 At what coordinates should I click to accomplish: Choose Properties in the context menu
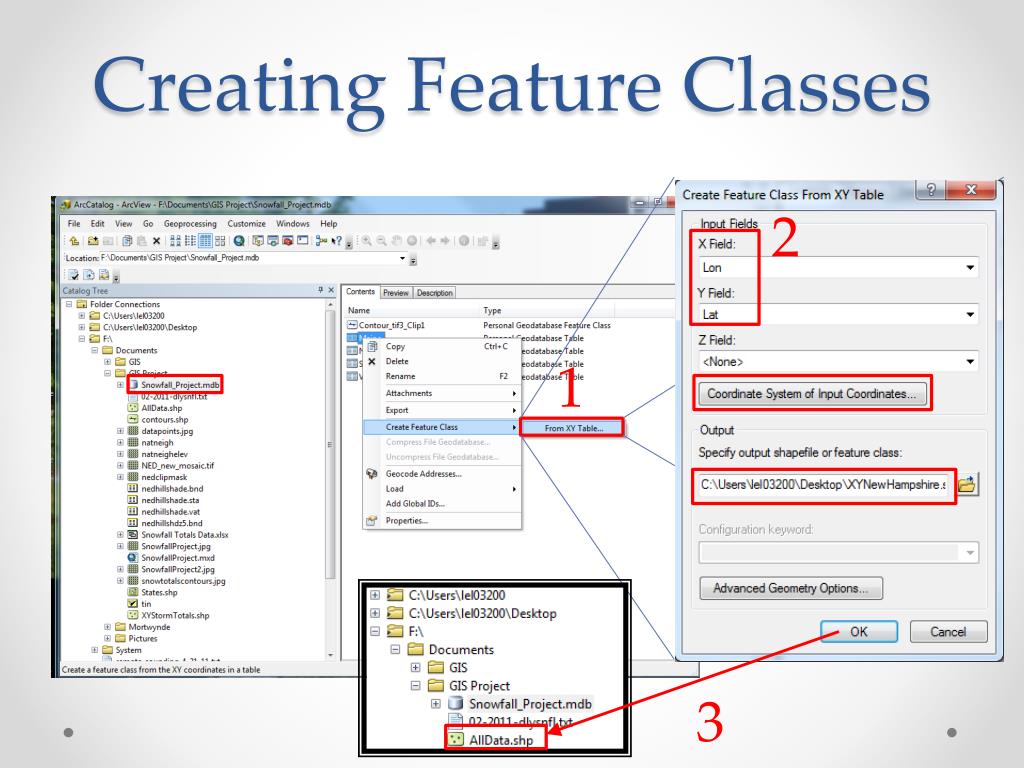coord(441,520)
